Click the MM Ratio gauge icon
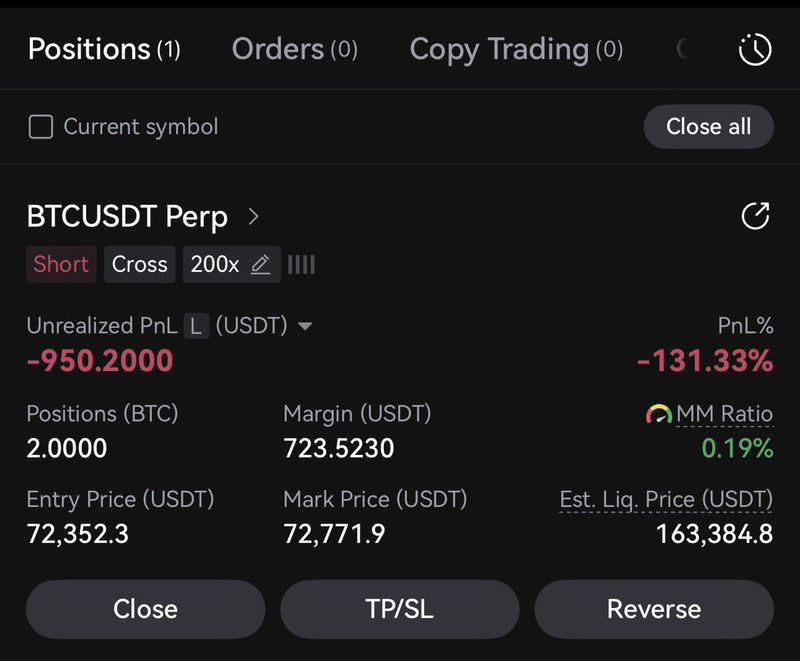800x661 pixels. click(x=658, y=414)
